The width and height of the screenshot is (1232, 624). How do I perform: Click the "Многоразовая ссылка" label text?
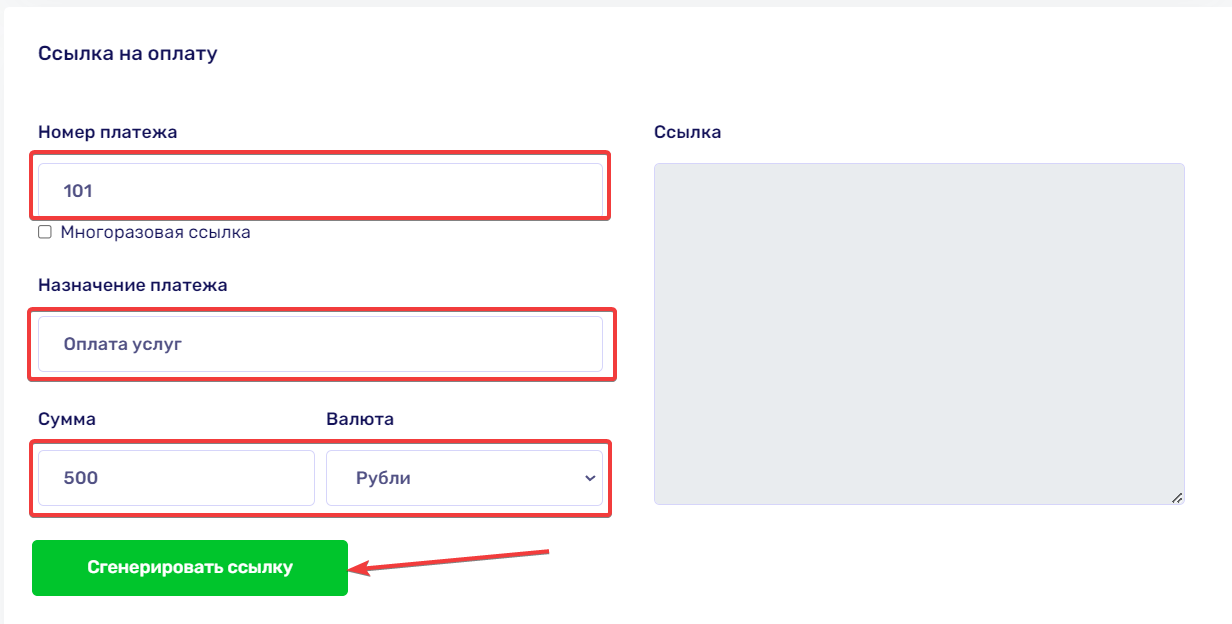click(x=155, y=232)
